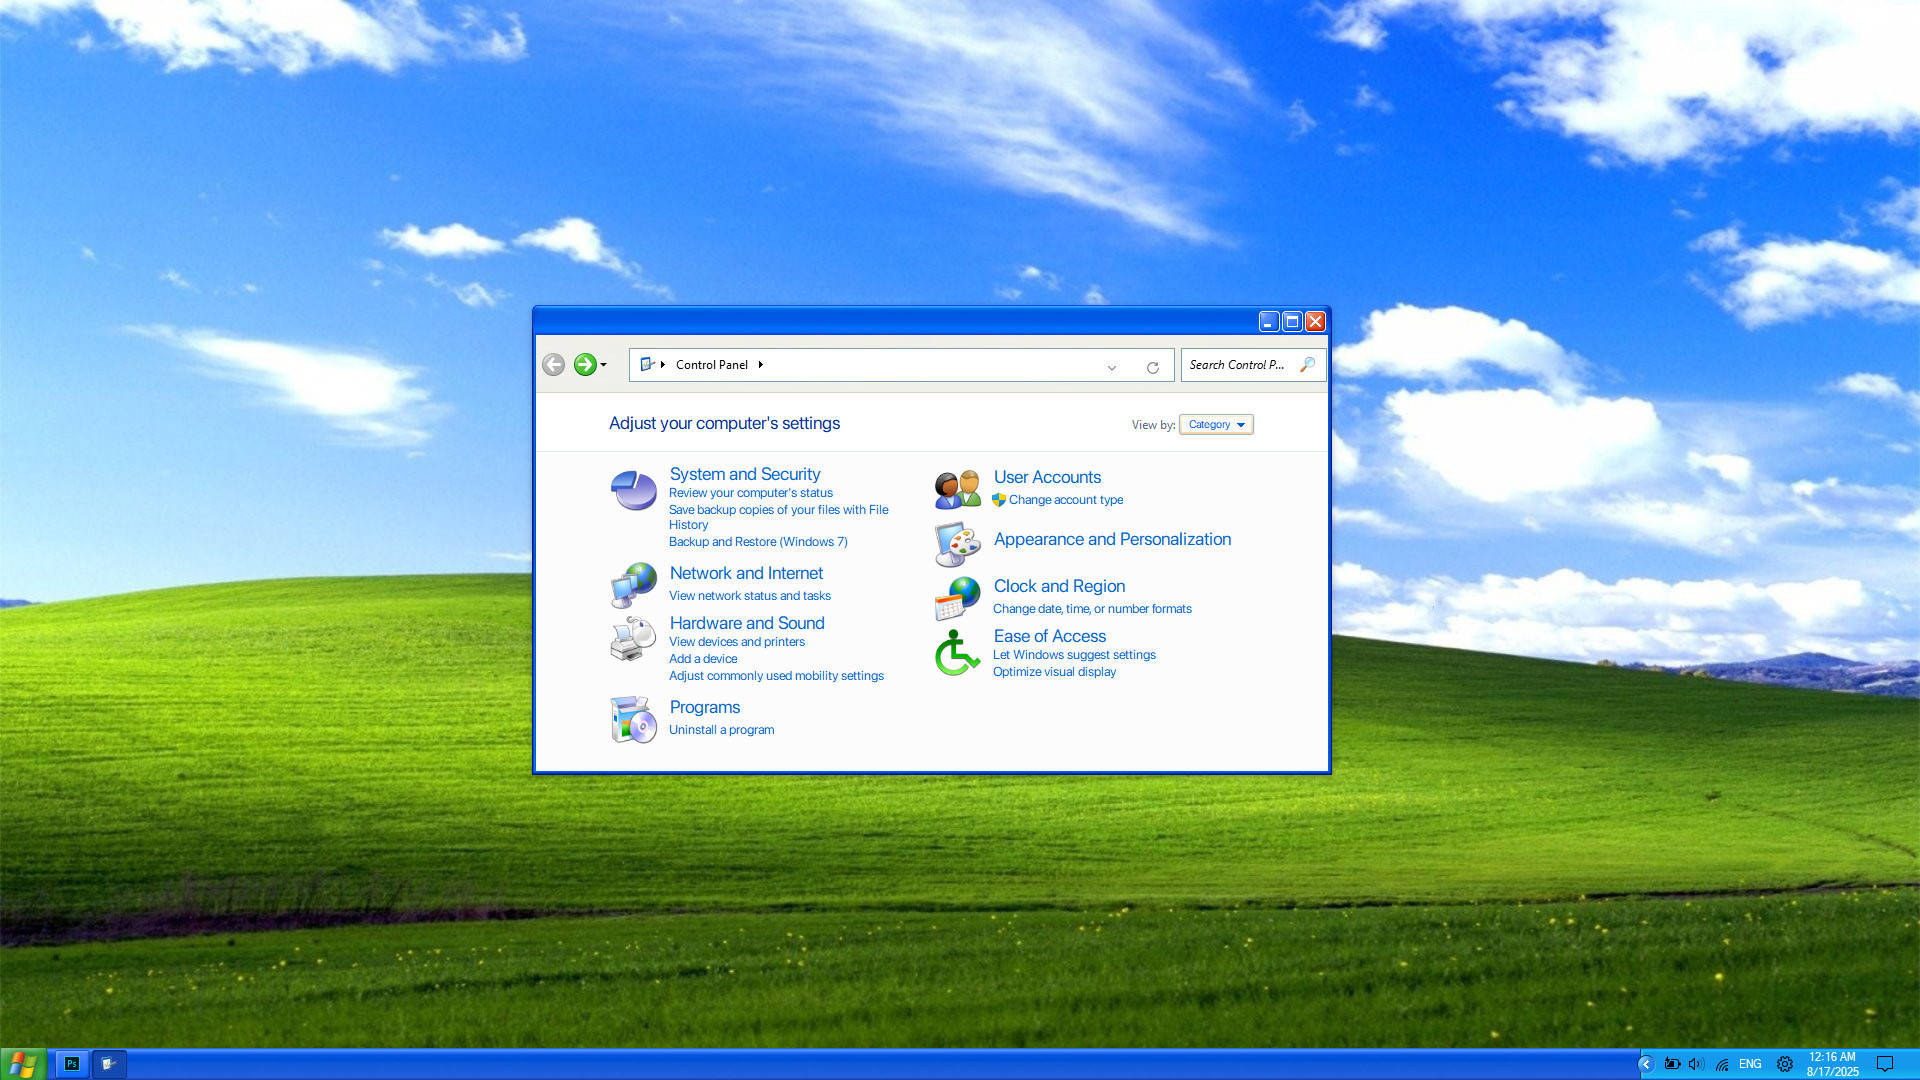Screen dimensions: 1920x1080
Task: Click the Hardware and Sound printer icon
Action: point(633,639)
